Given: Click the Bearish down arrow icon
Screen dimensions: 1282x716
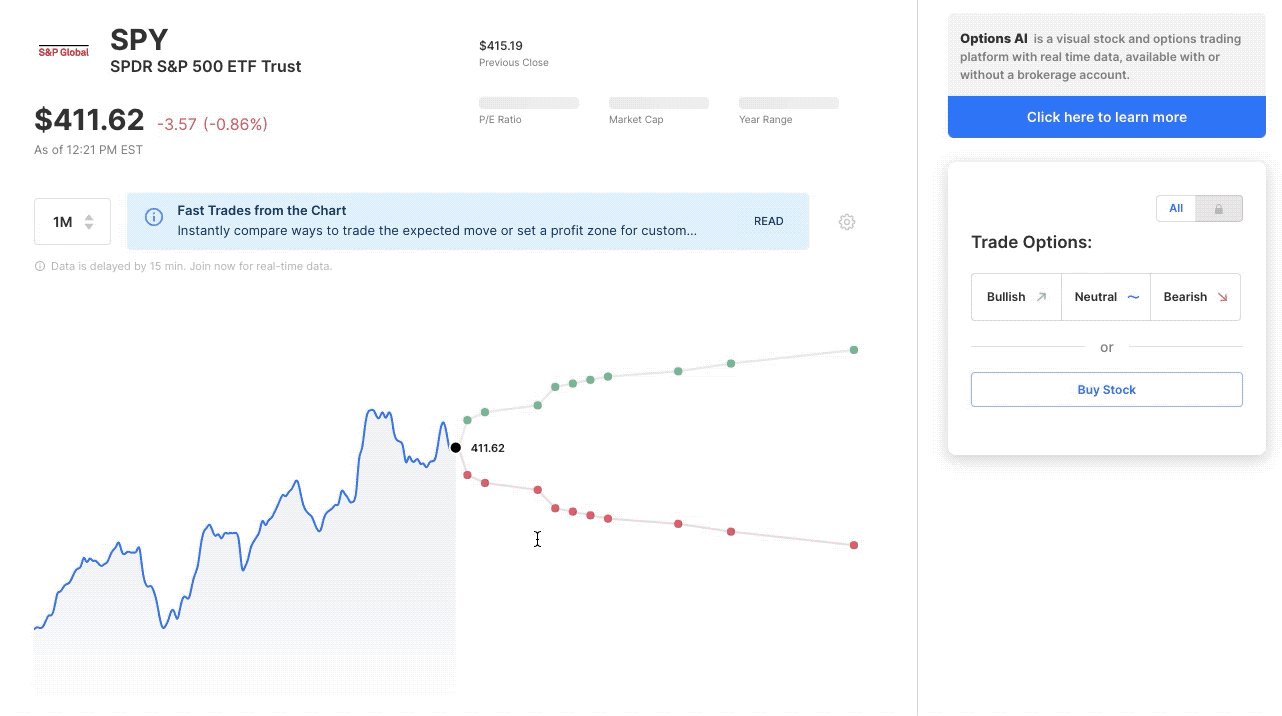Looking at the screenshot, I should 1222,297.
